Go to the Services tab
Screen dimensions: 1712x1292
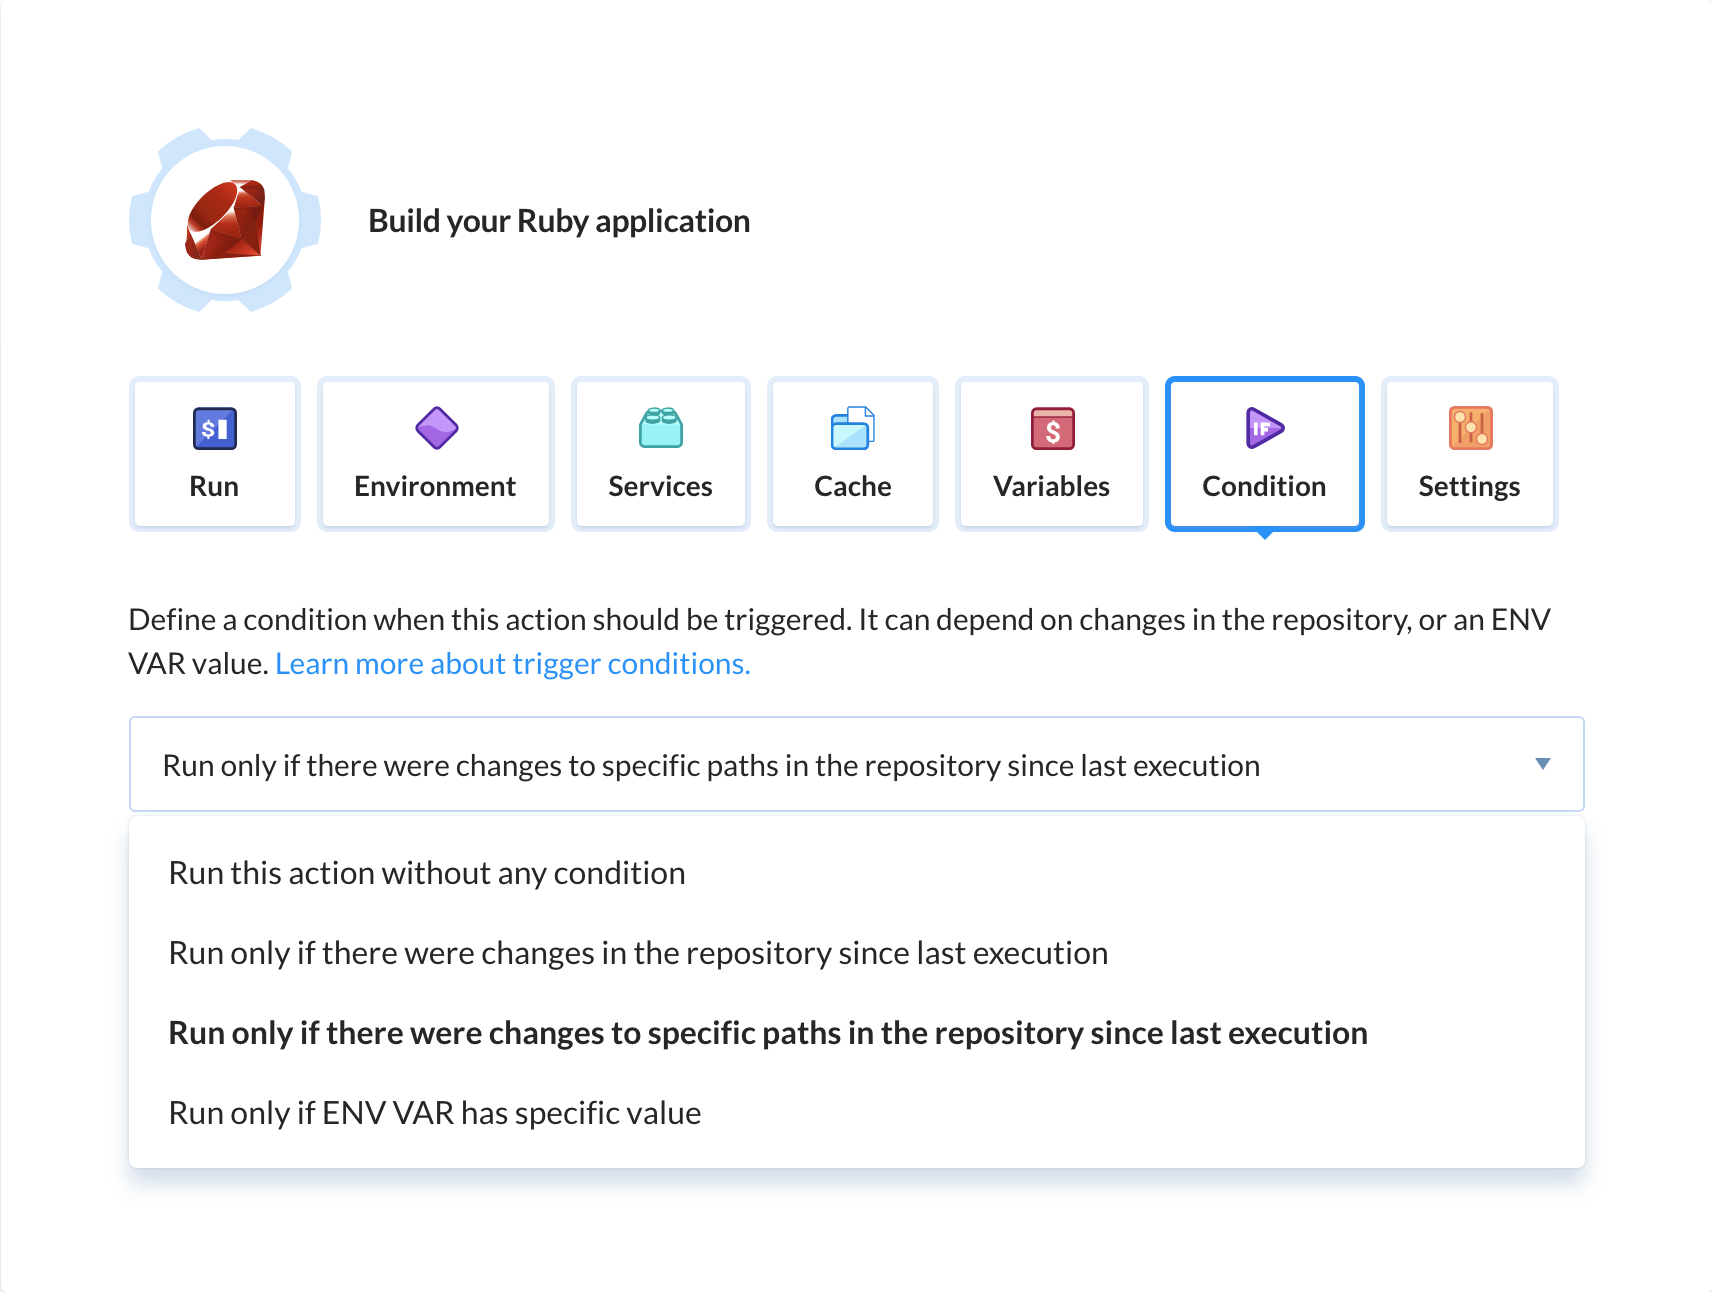660,486
